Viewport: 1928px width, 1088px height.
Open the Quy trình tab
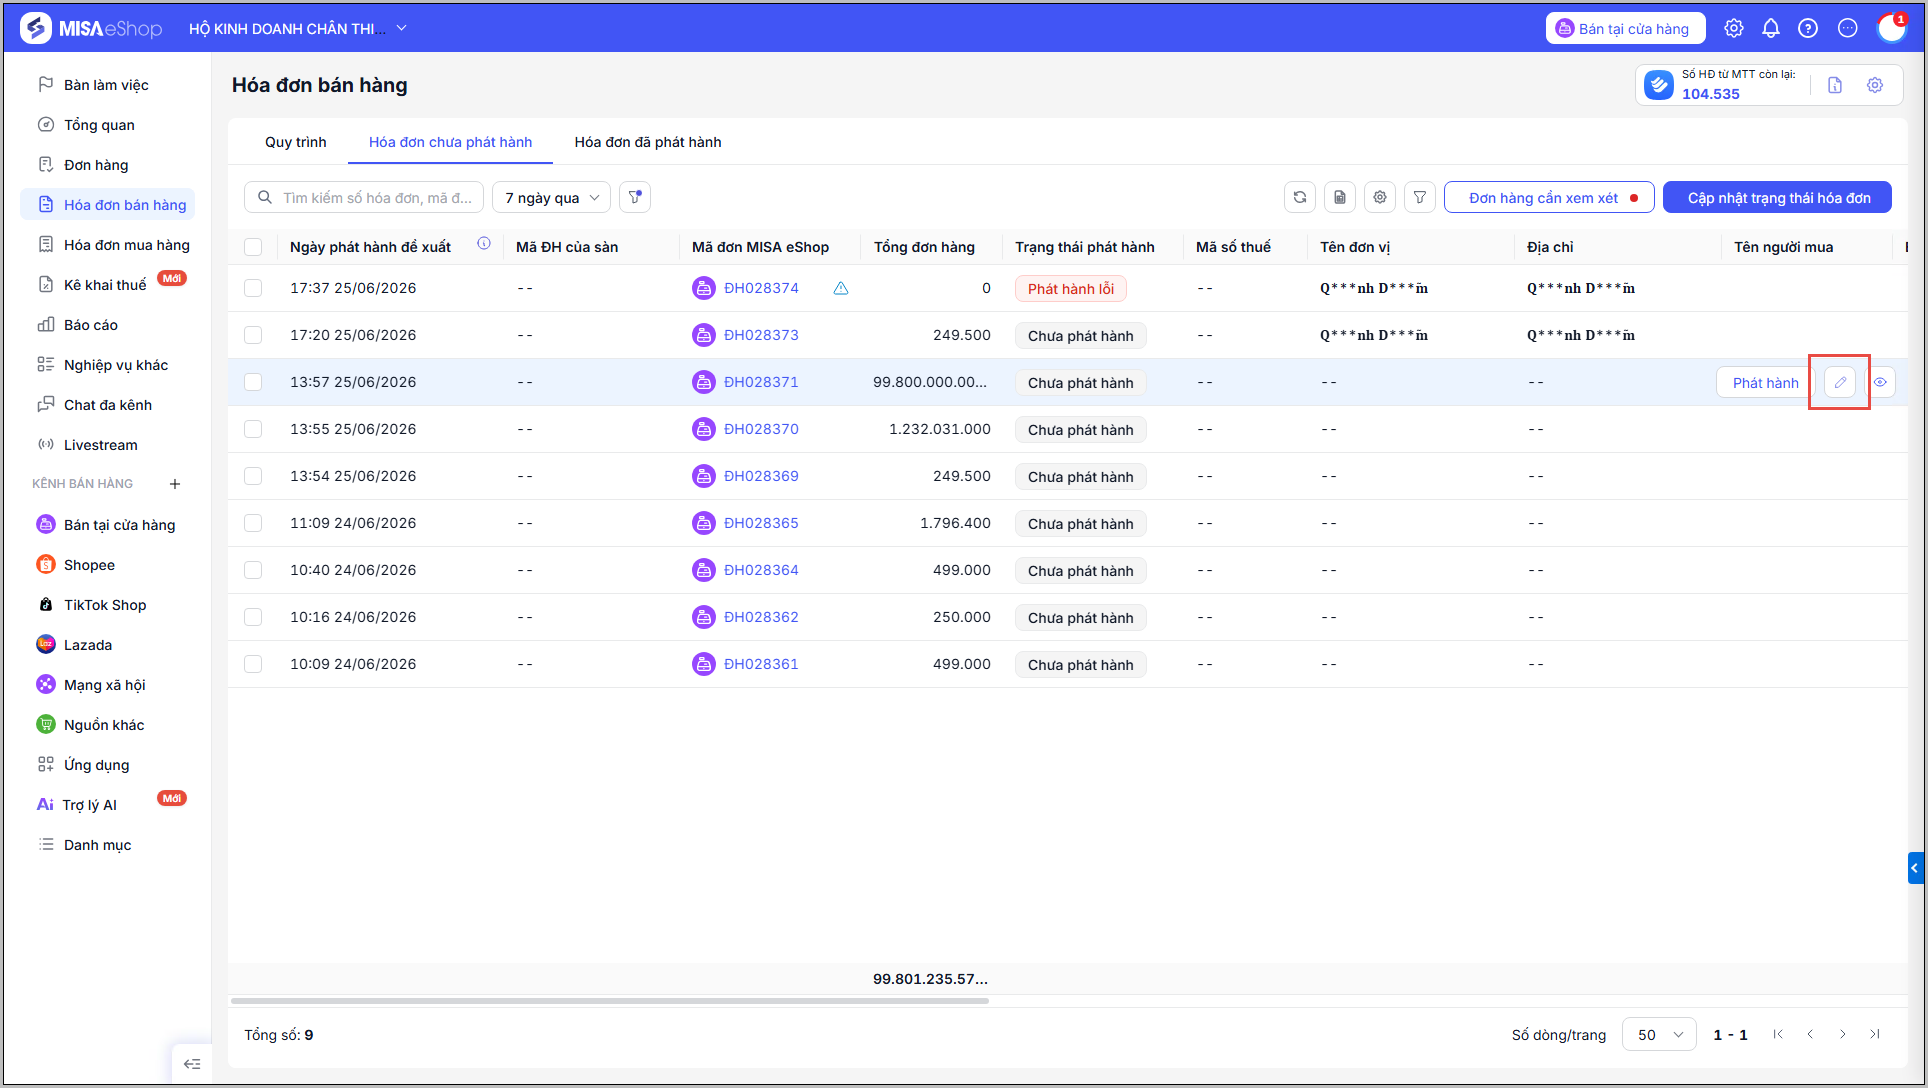(x=296, y=142)
